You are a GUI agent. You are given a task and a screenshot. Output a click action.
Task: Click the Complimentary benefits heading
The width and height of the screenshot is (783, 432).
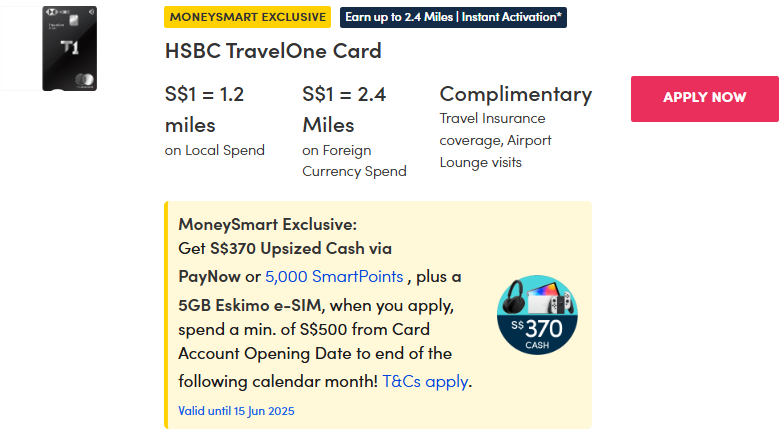click(x=516, y=94)
